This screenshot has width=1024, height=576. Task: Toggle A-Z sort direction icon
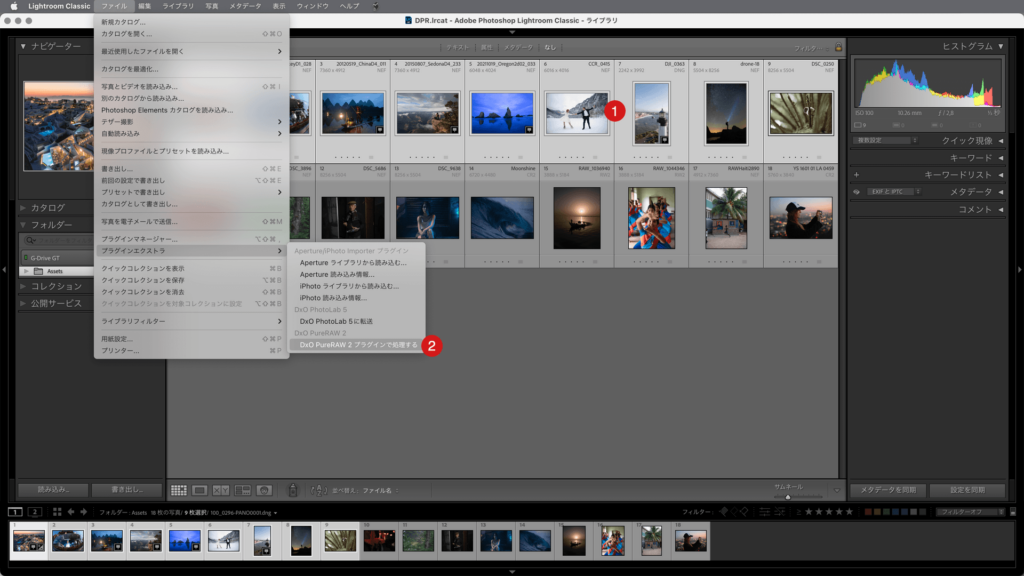tap(319, 490)
